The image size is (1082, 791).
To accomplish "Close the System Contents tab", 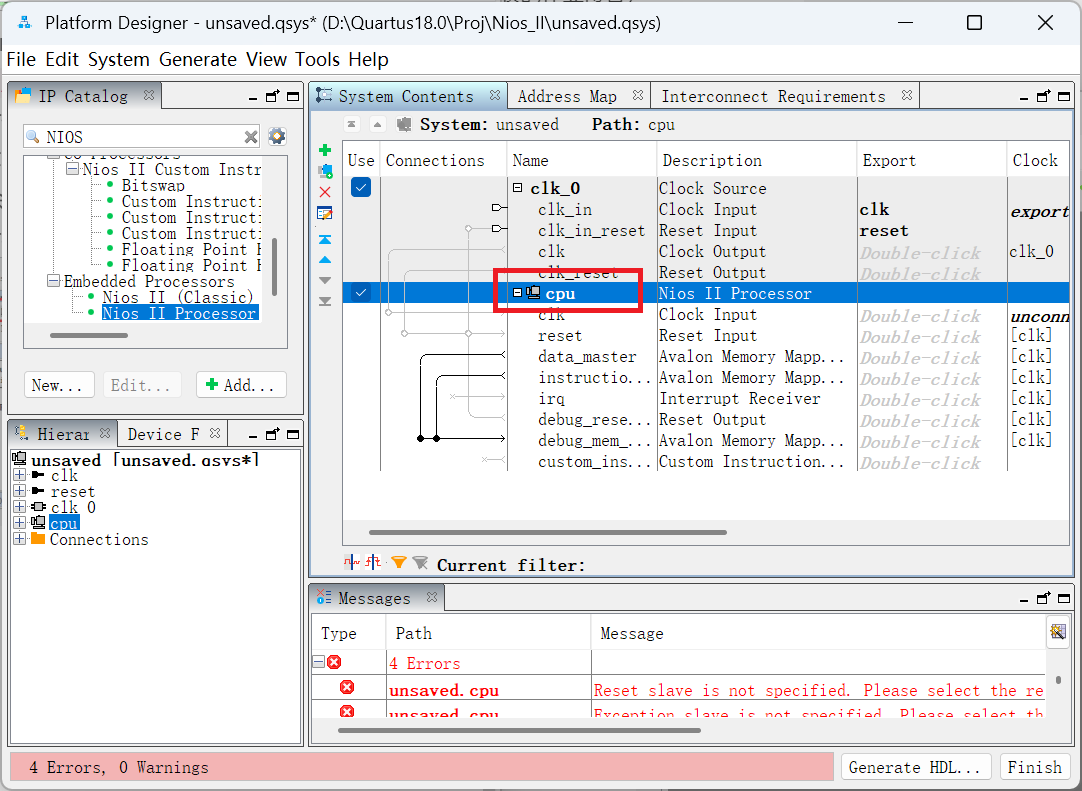I will click(x=495, y=95).
